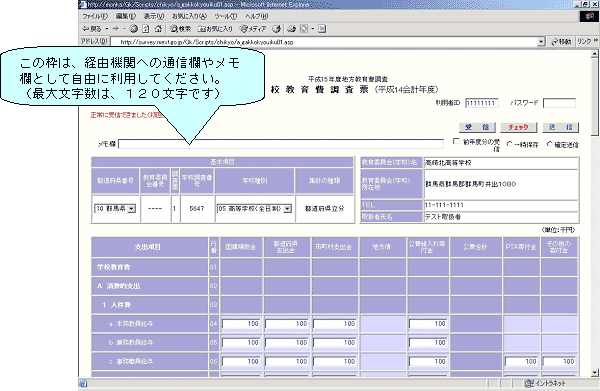Click row 04 国庫補助金 input field
Screen dimensions: 600x391
click(x=241, y=324)
